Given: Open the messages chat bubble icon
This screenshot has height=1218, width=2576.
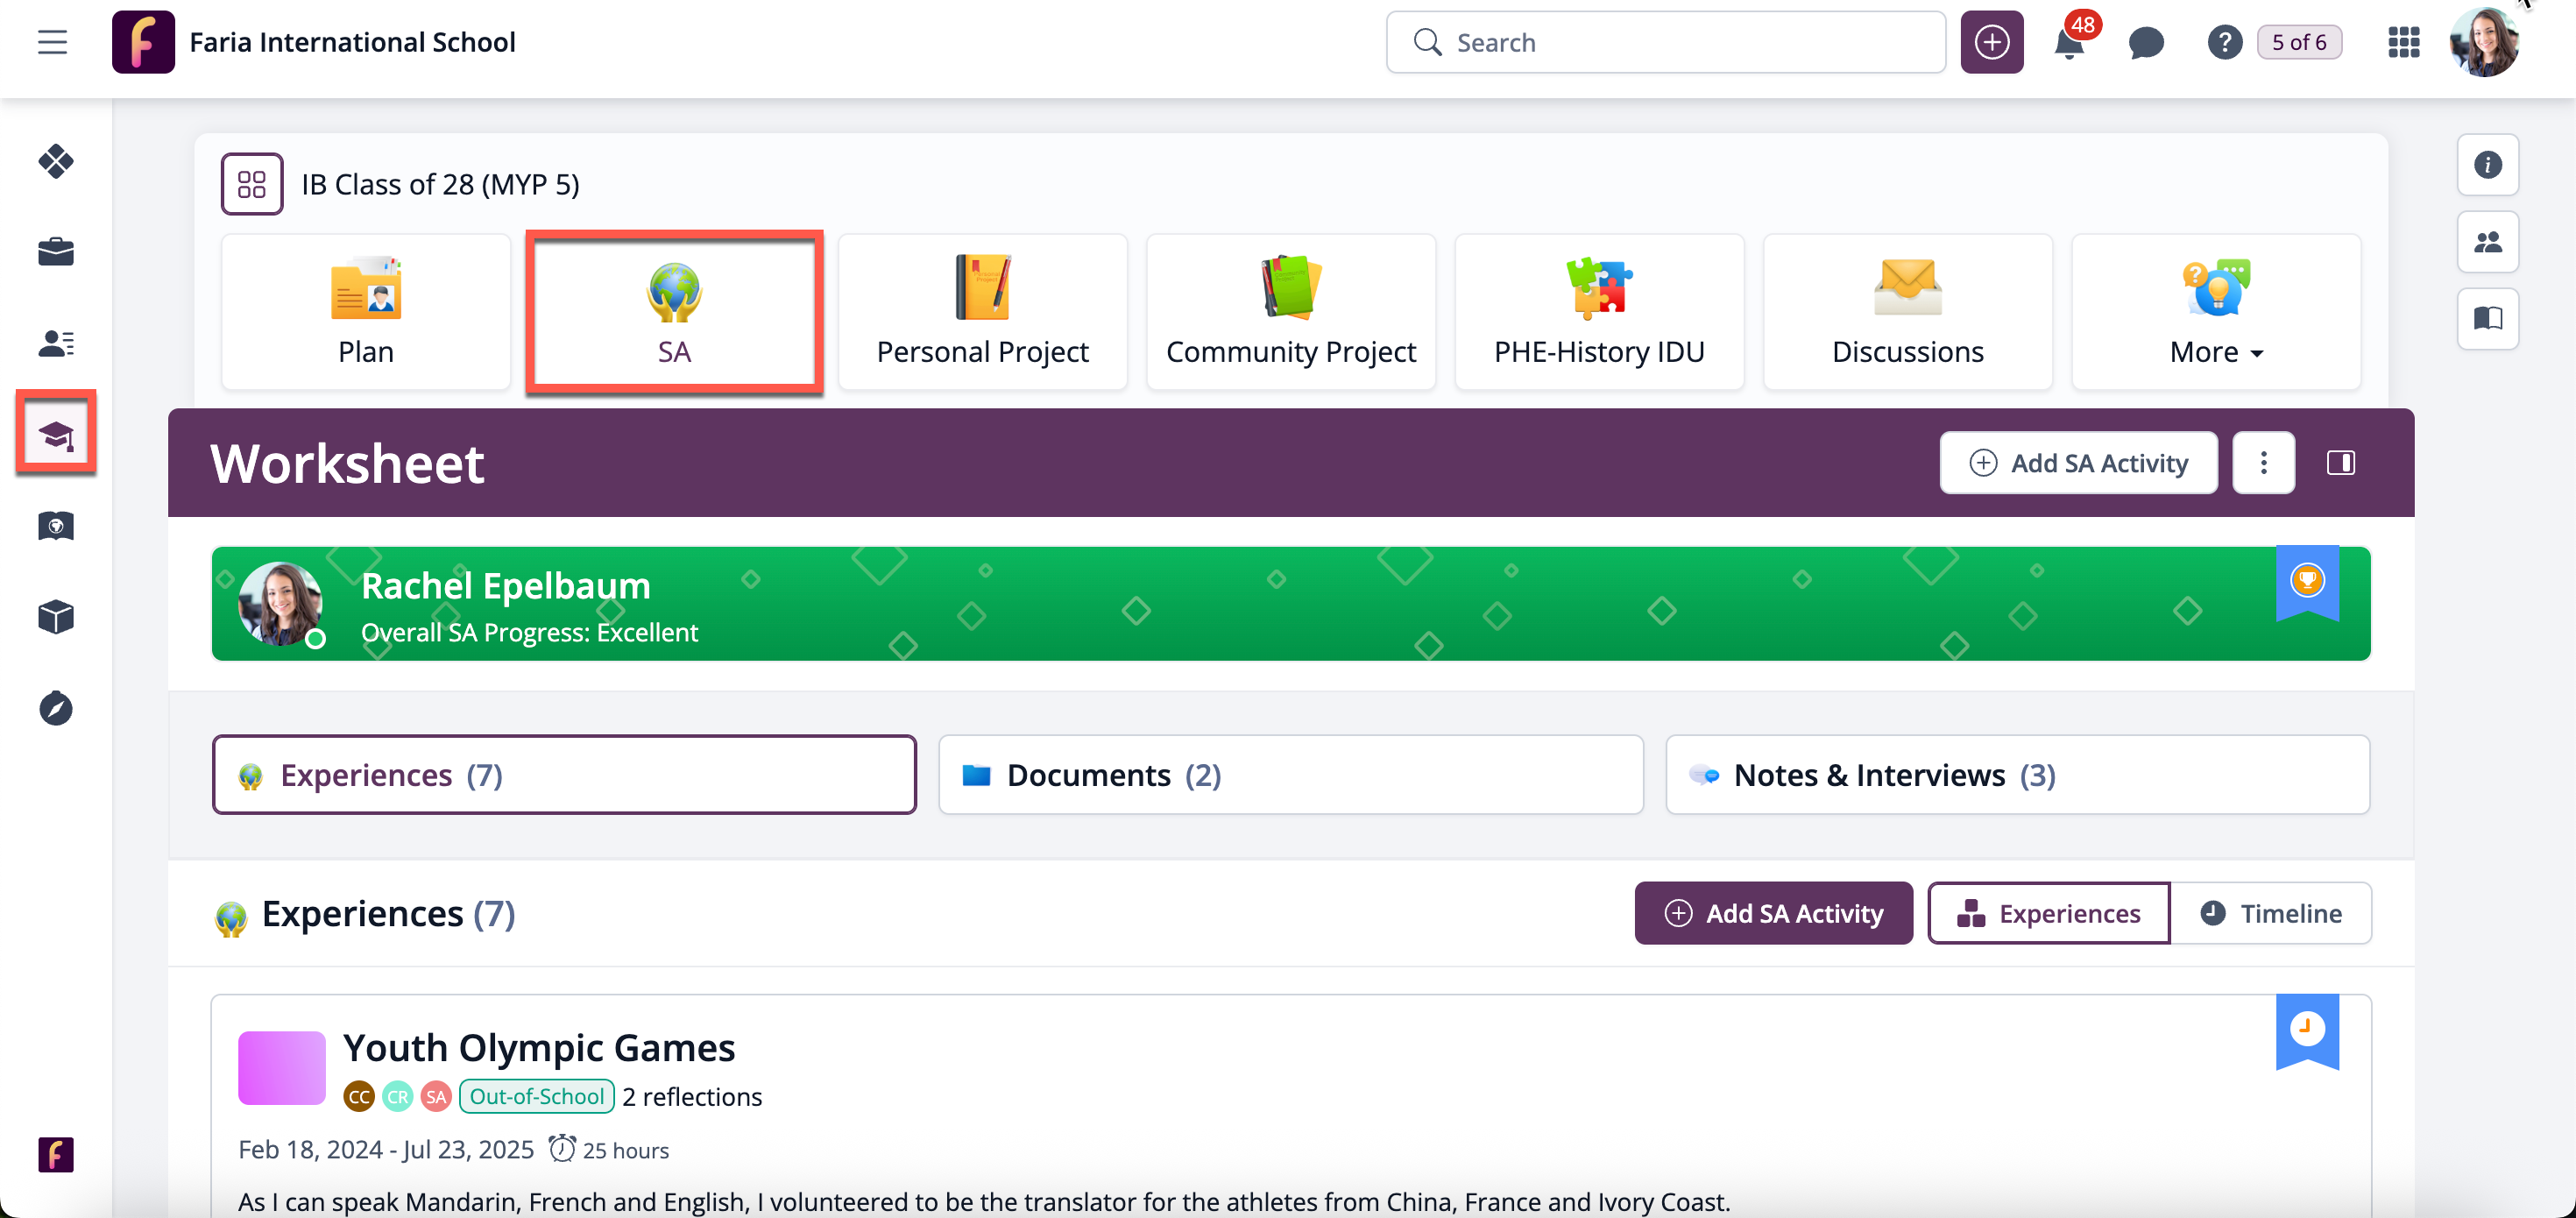Looking at the screenshot, I should (2145, 43).
